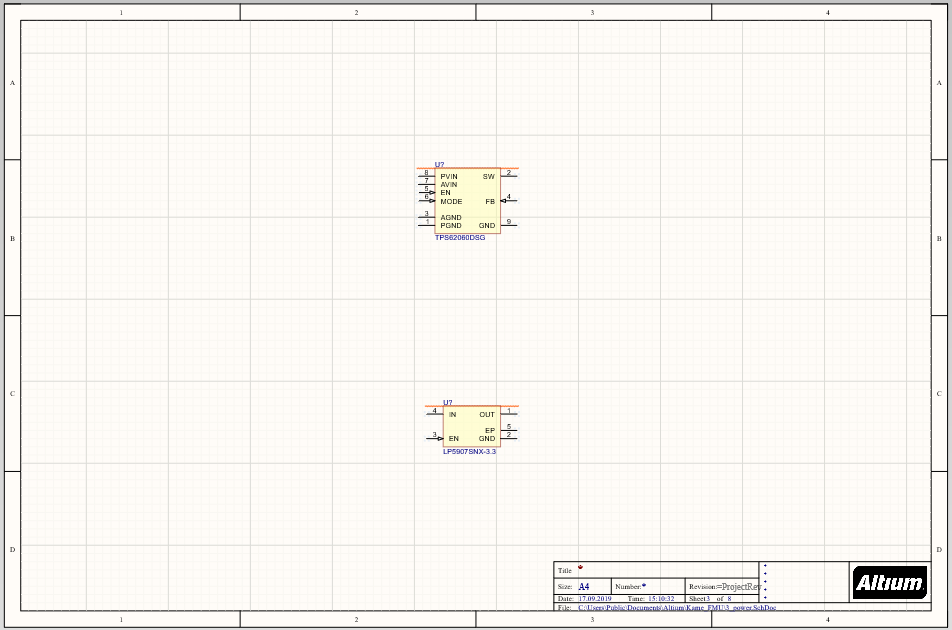Click the FB pin on the TPS62060DSG
Image resolution: width=952 pixels, height=630 pixels.
click(x=507, y=201)
